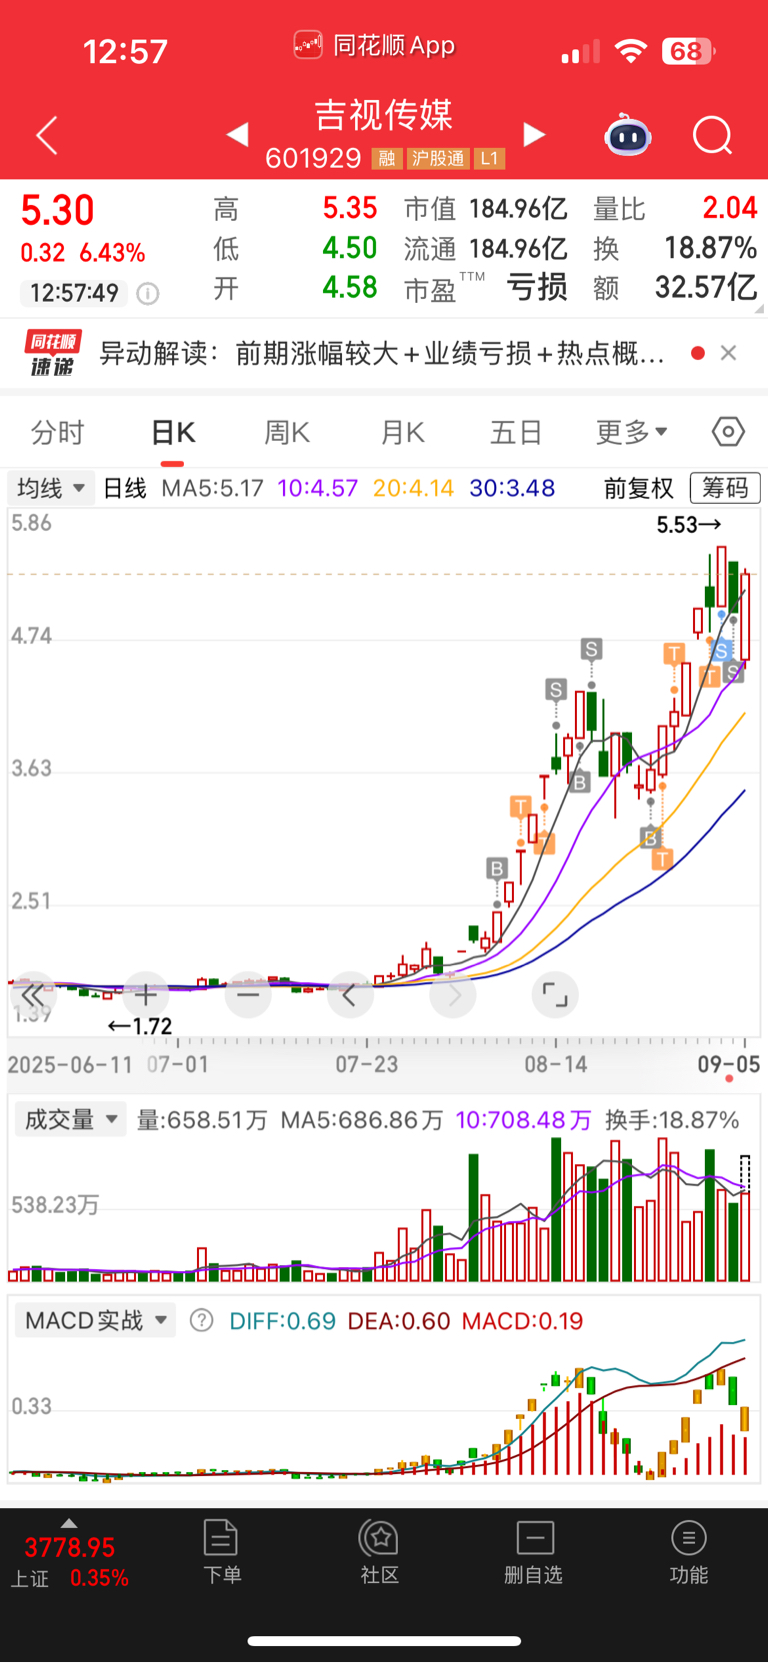768x1663 pixels.
Task: Tap the back arrow in header
Action: 47,135
